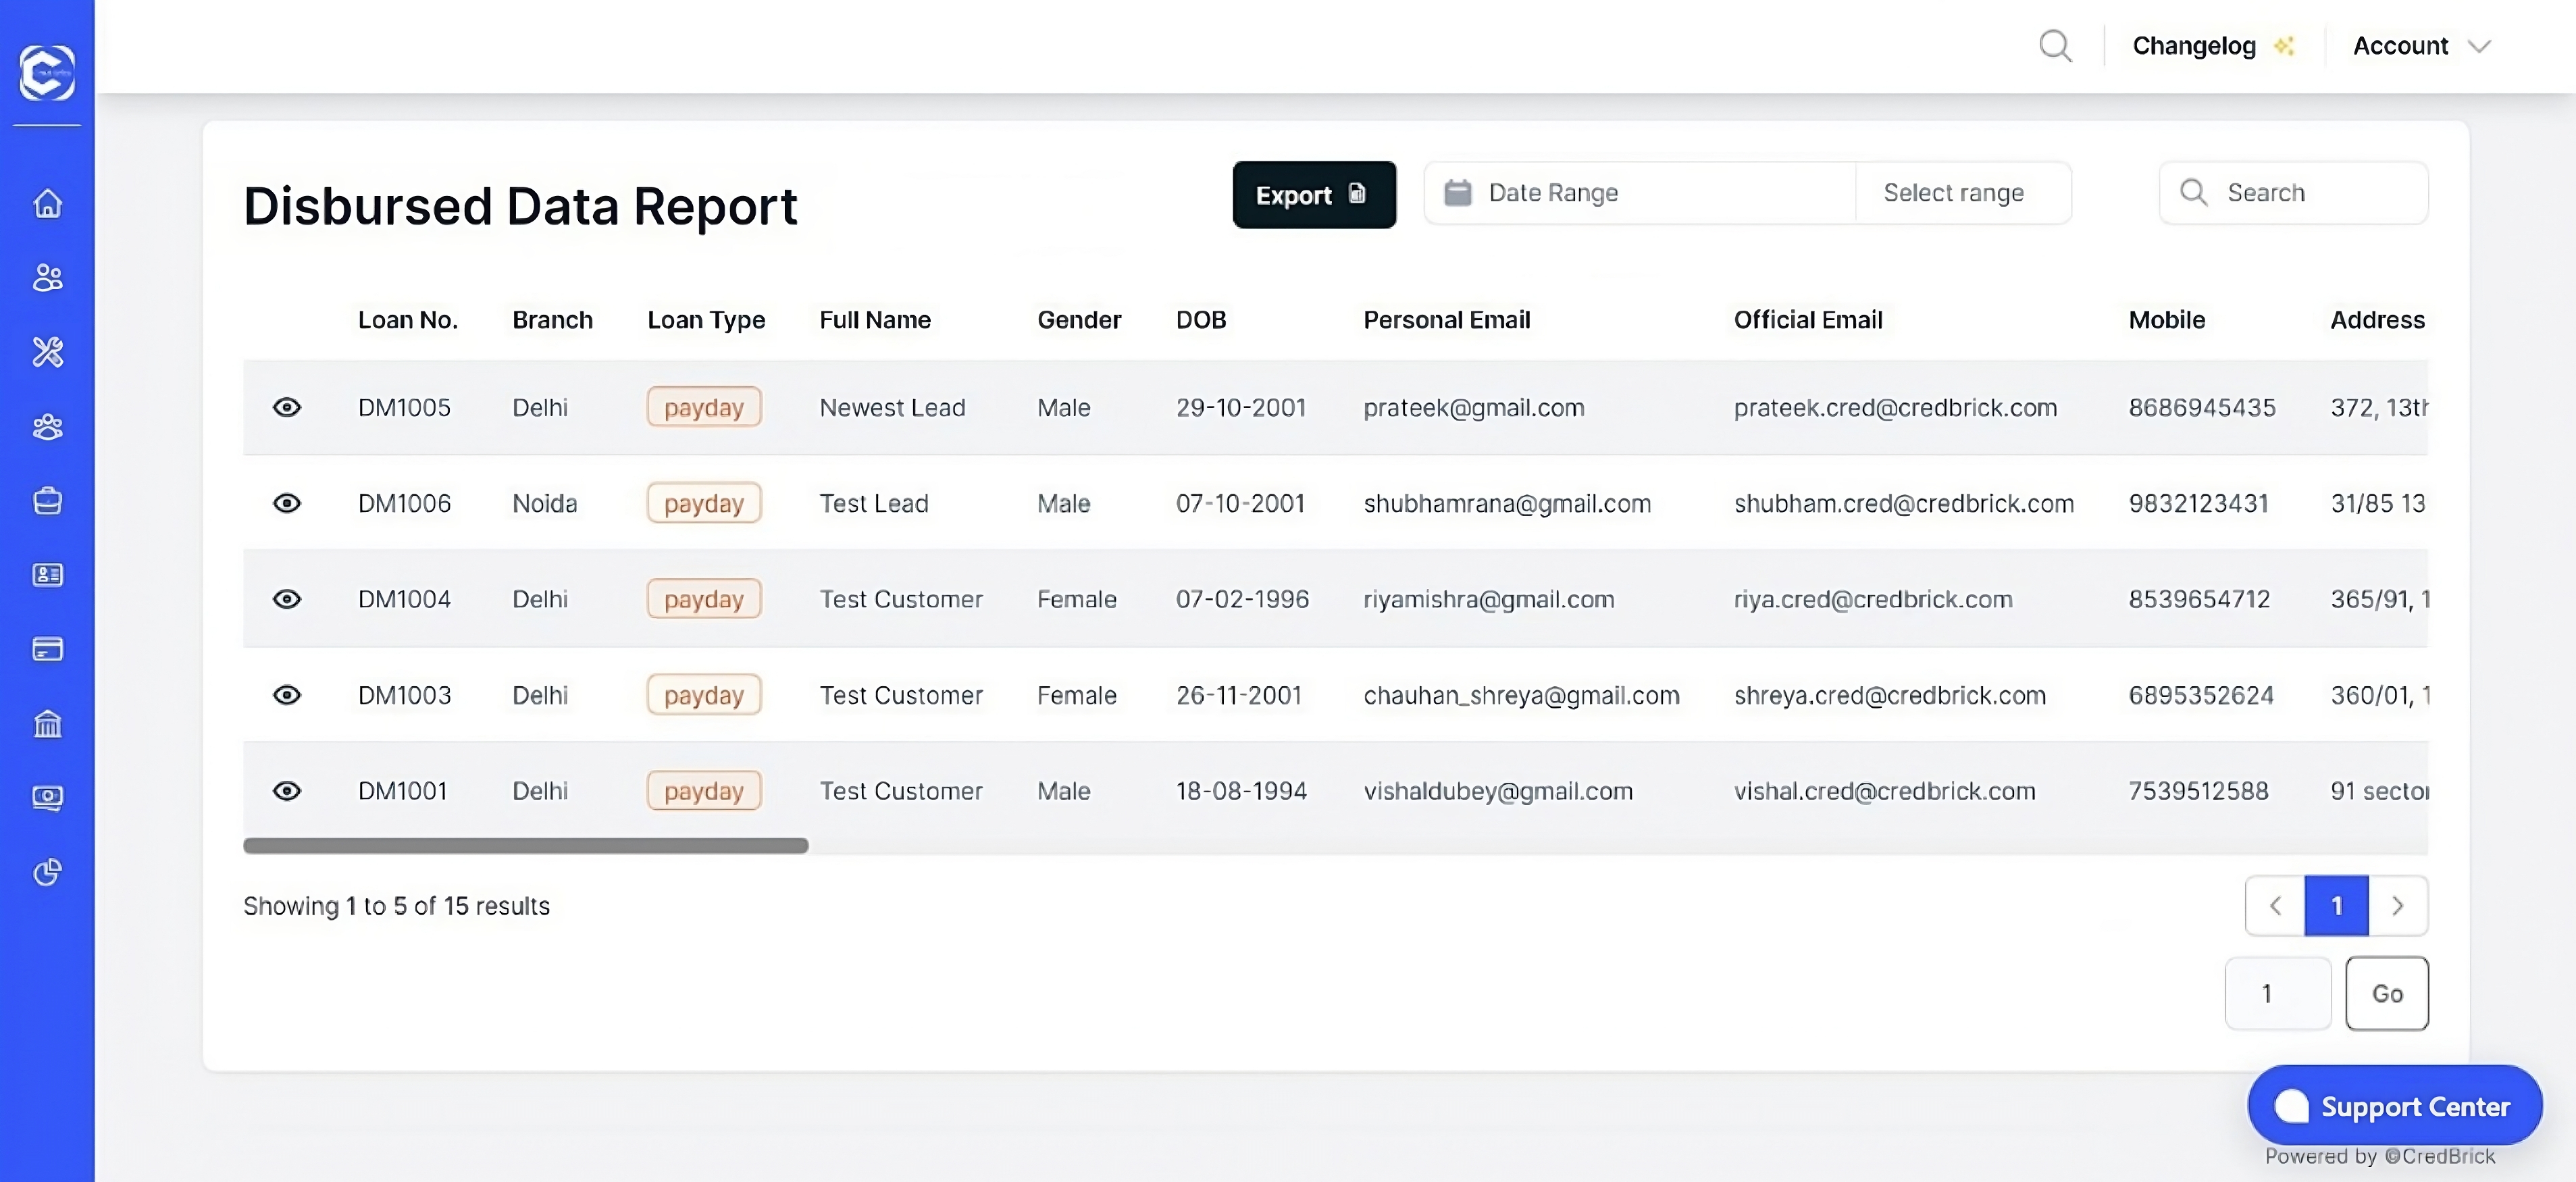Click the Export button
The width and height of the screenshot is (2576, 1182).
(1314, 194)
